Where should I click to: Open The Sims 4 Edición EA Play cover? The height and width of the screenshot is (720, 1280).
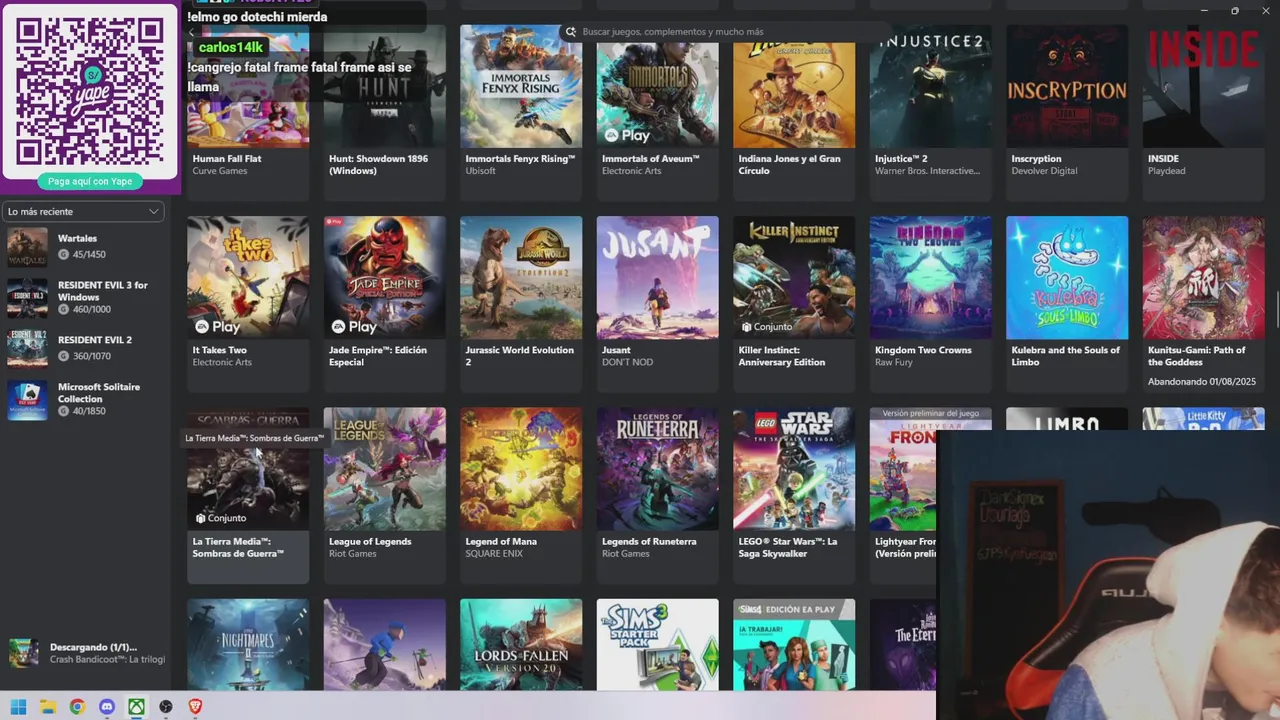[x=794, y=644]
